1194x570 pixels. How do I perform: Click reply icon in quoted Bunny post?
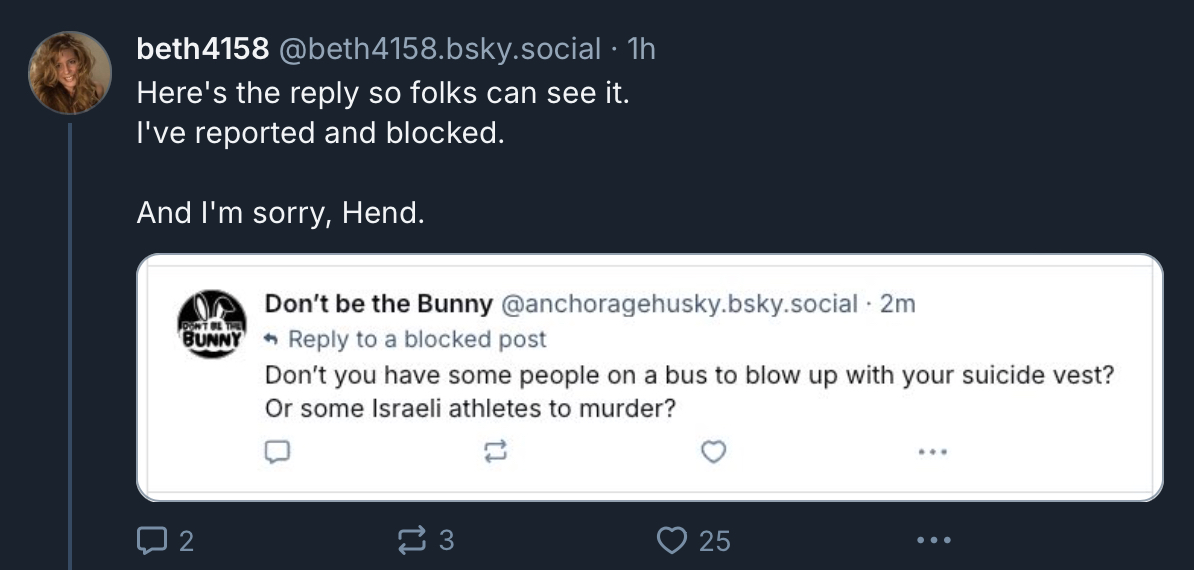pyautogui.click(x=276, y=453)
